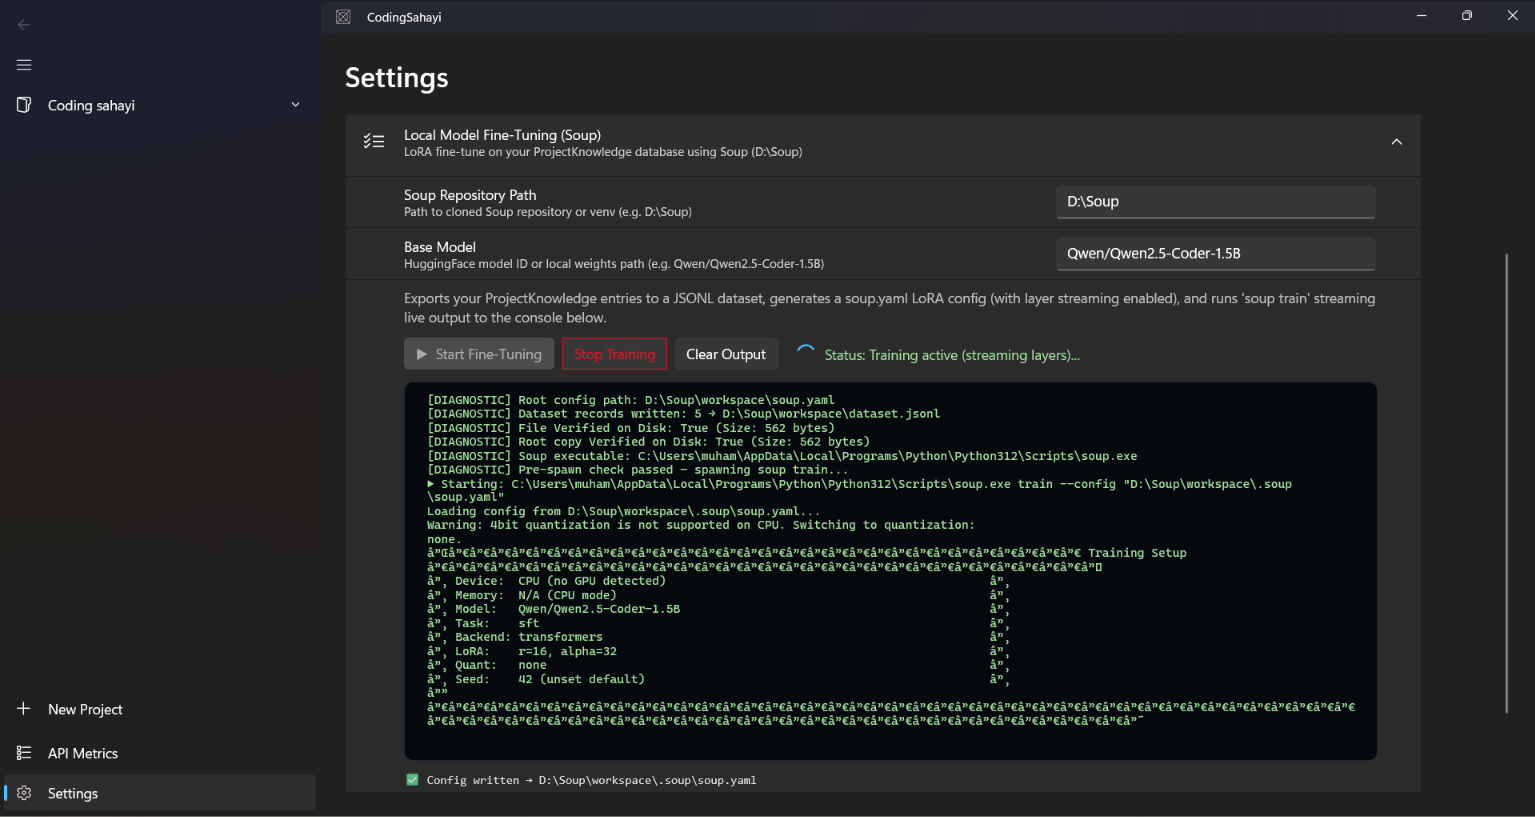Edit the Soup Repository Path field

coord(1215,202)
